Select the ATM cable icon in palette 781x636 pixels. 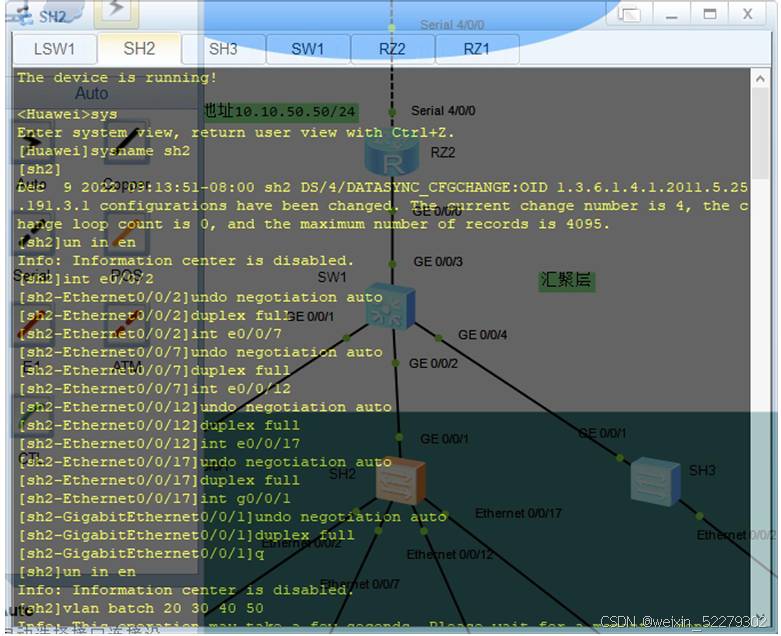point(127,325)
